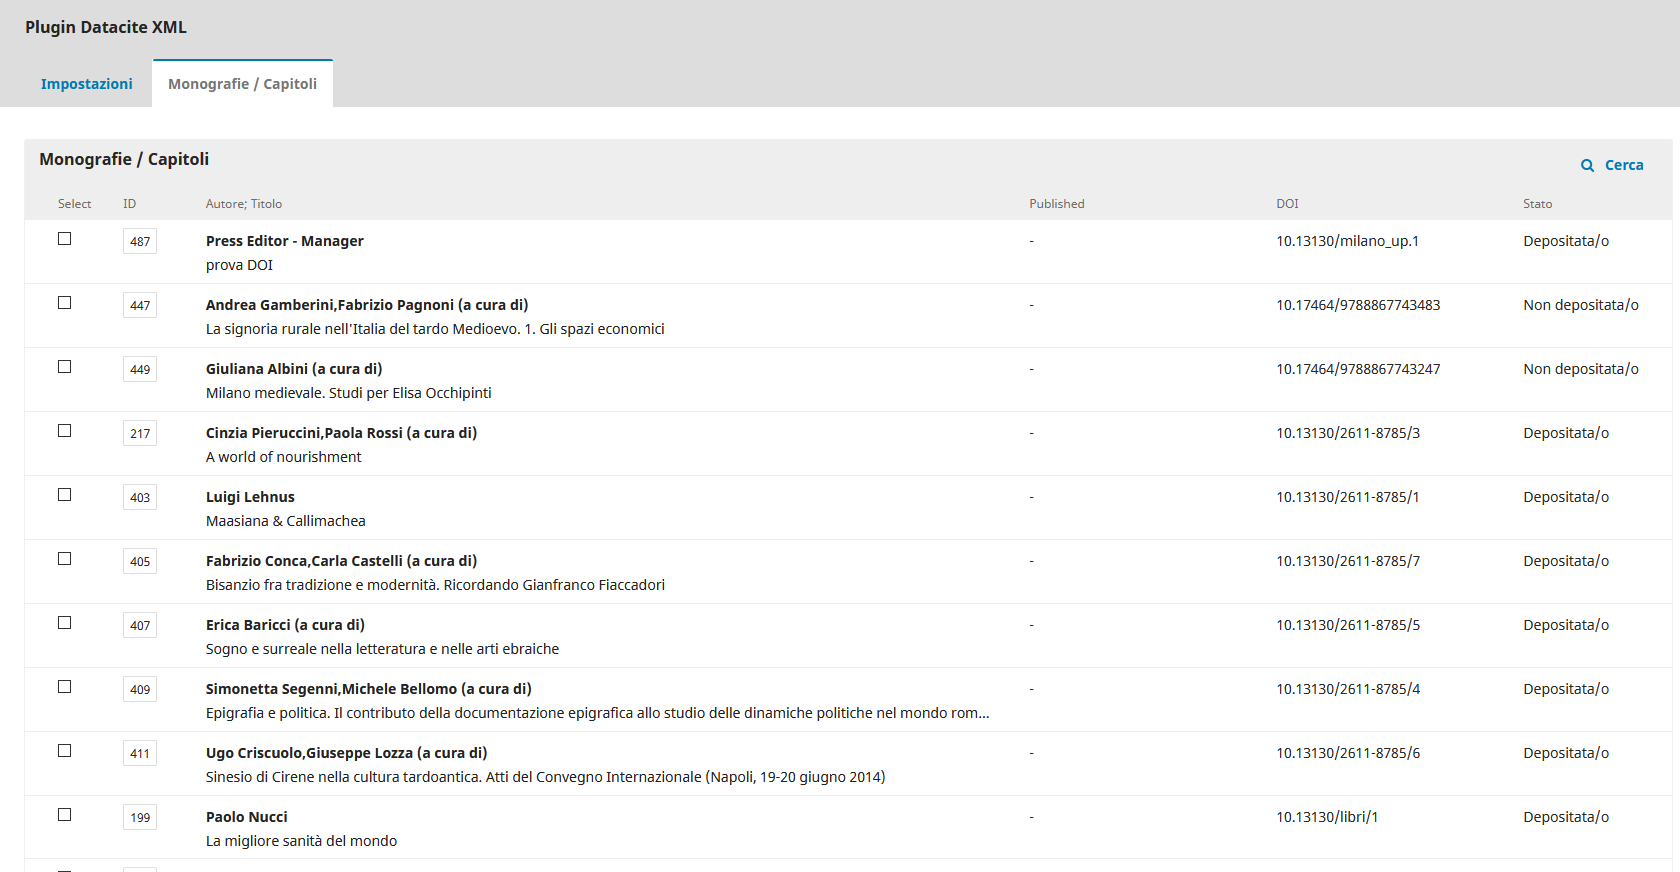The width and height of the screenshot is (1680, 872).
Task: Click DOI 10.13130/2611-8785/6
Action: (x=1348, y=753)
